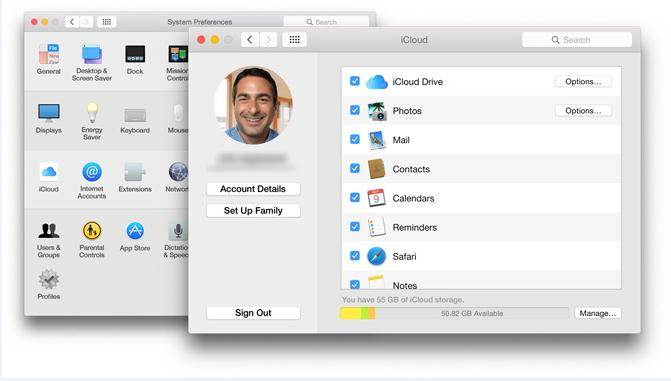Click the Account Details button

pos(253,189)
